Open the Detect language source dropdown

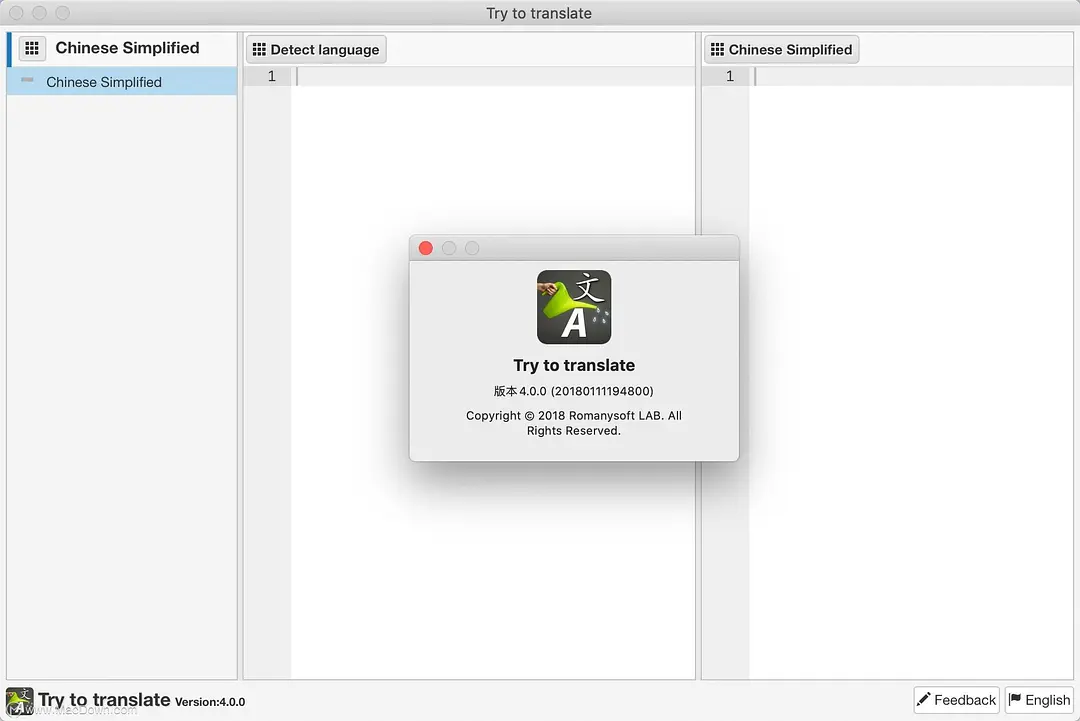[x=316, y=49]
